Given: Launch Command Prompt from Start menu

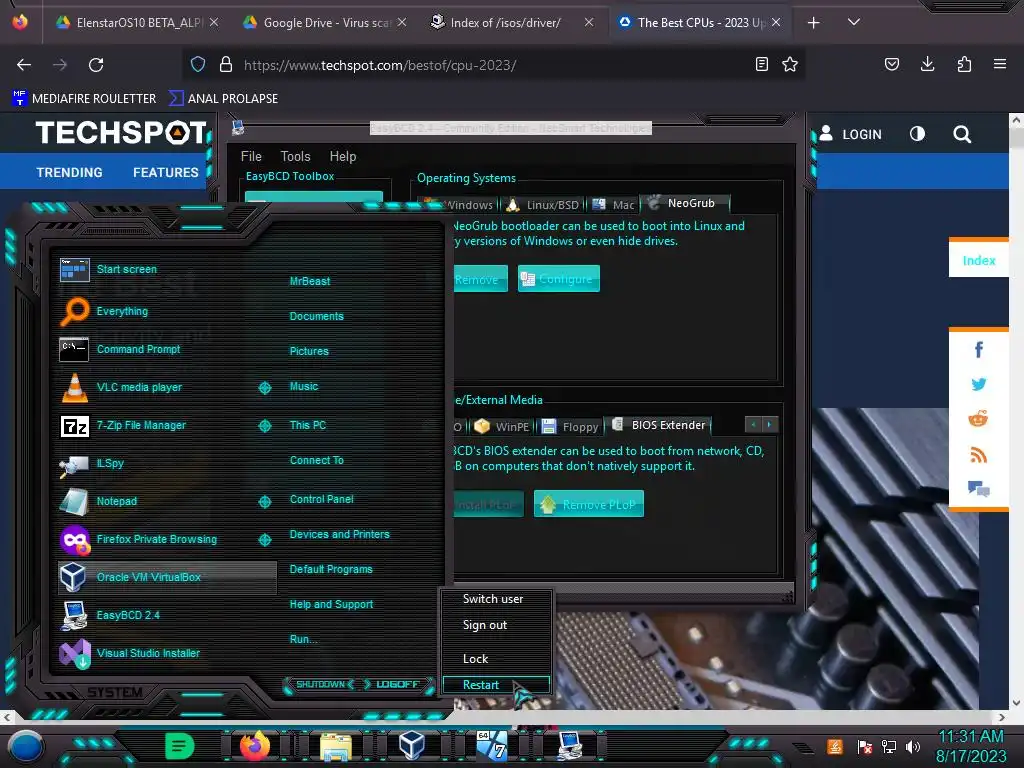Looking at the screenshot, I should (138, 349).
